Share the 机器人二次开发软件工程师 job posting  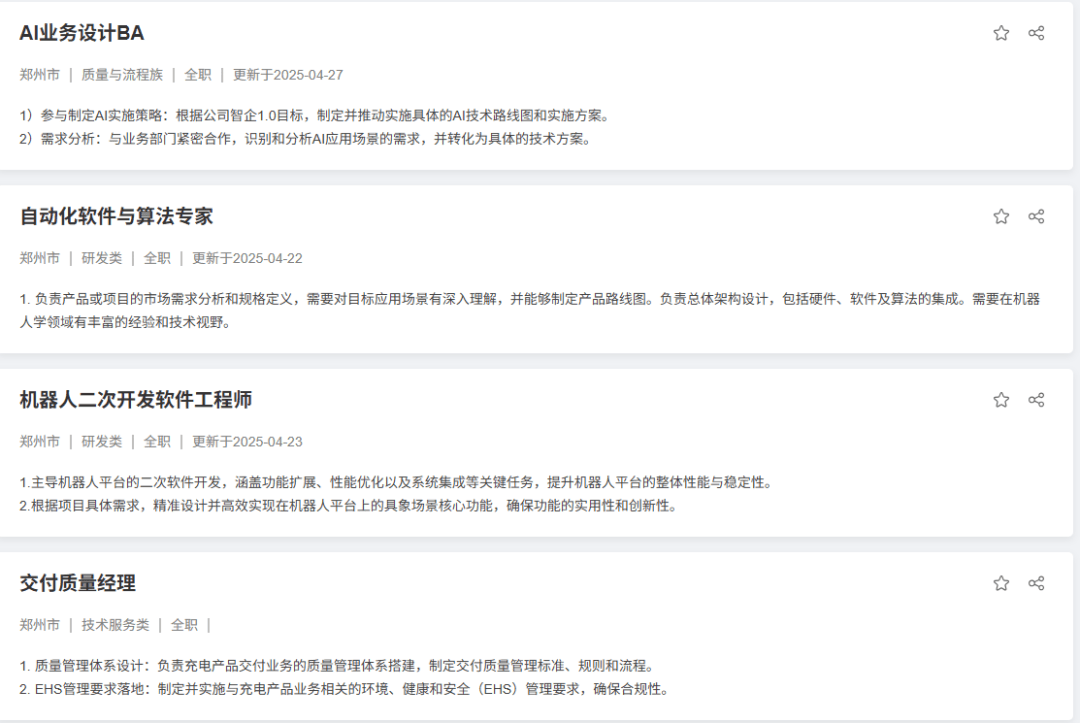(x=1036, y=400)
